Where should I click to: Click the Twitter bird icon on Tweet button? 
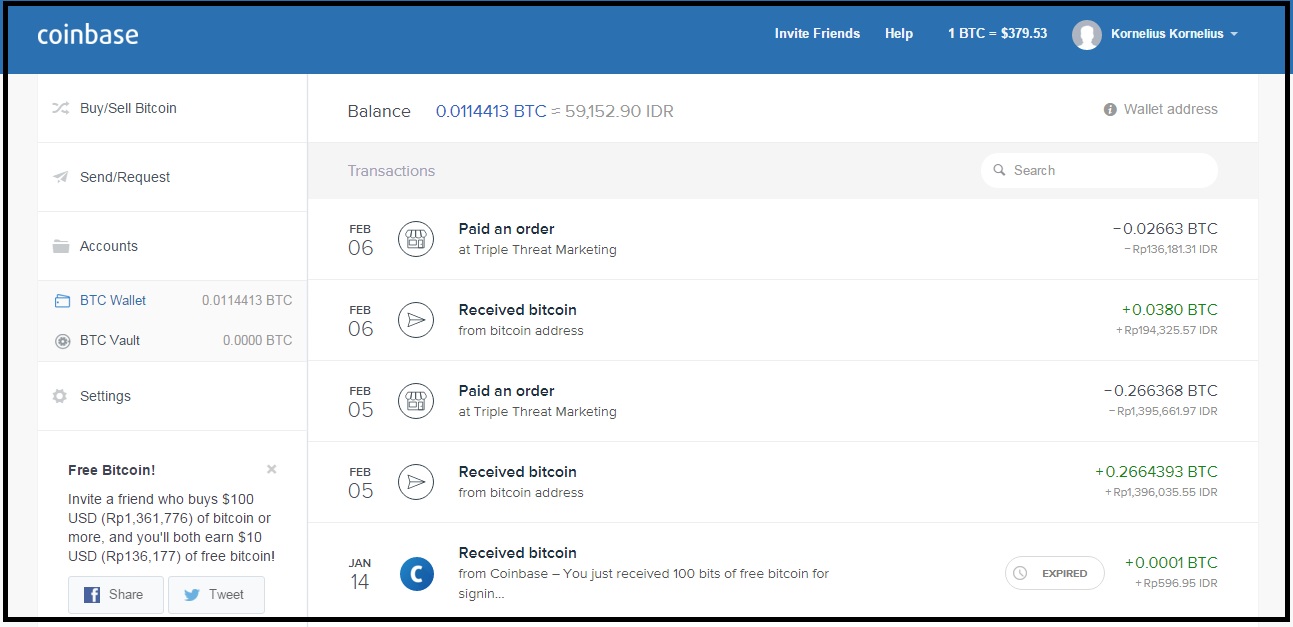pyautogui.click(x=192, y=594)
